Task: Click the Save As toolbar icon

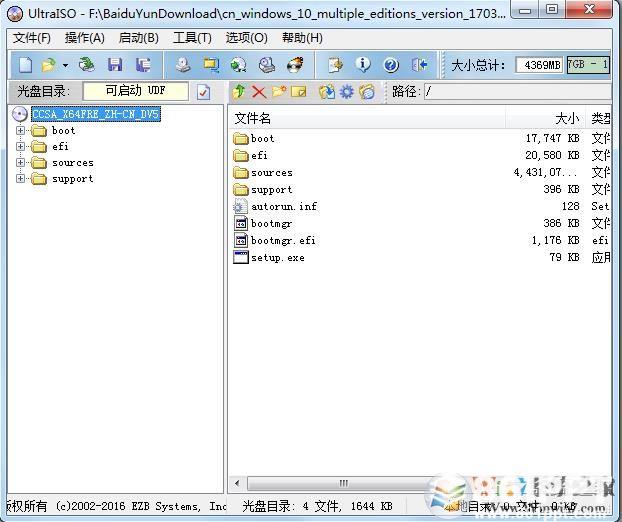Action: point(143,65)
